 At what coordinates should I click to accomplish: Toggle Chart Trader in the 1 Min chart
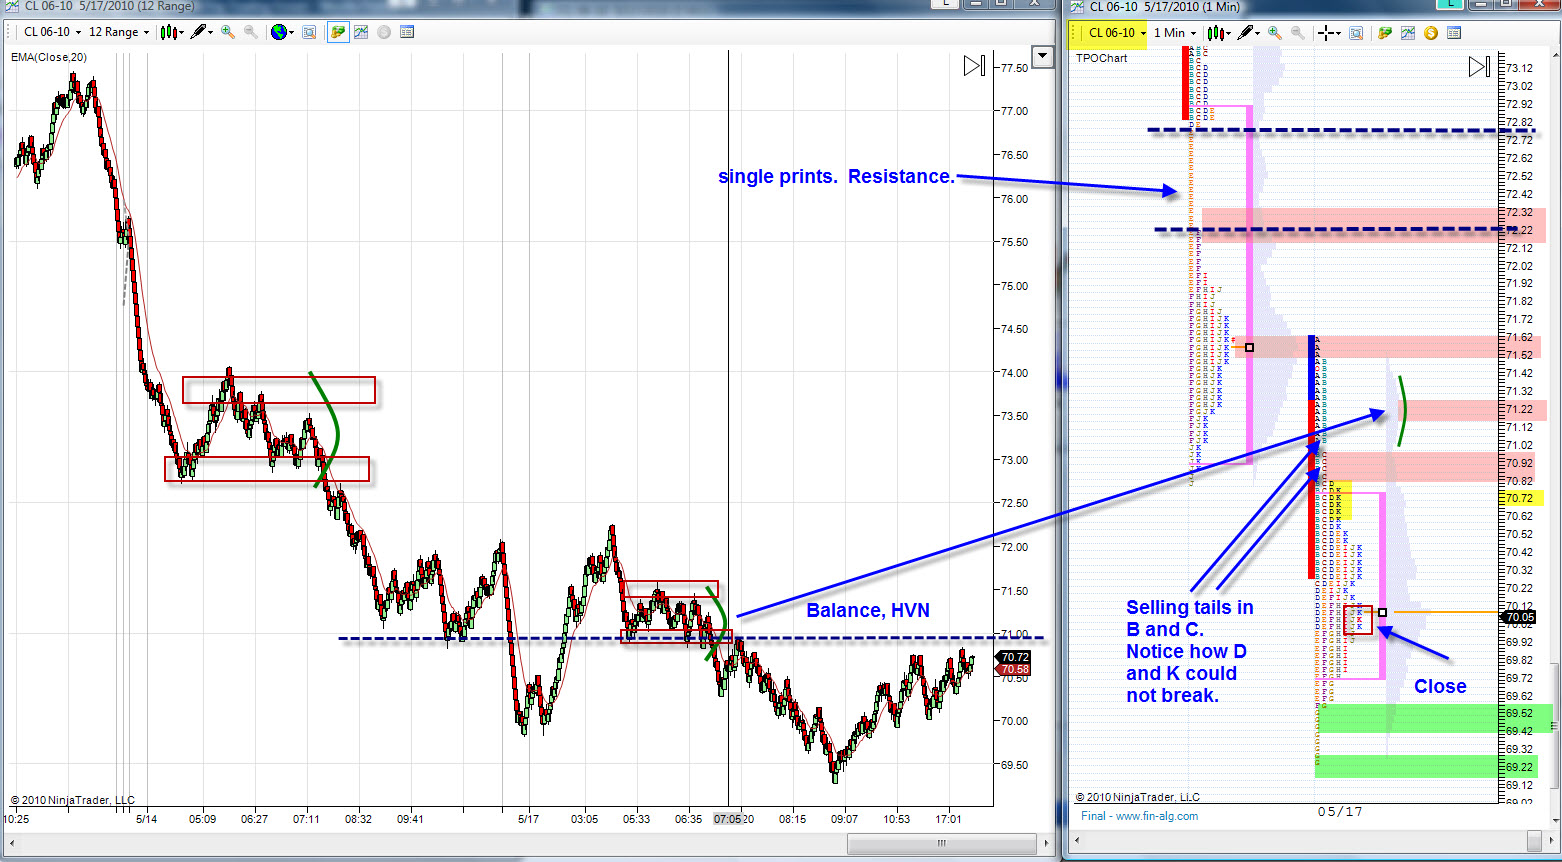[1385, 33]
